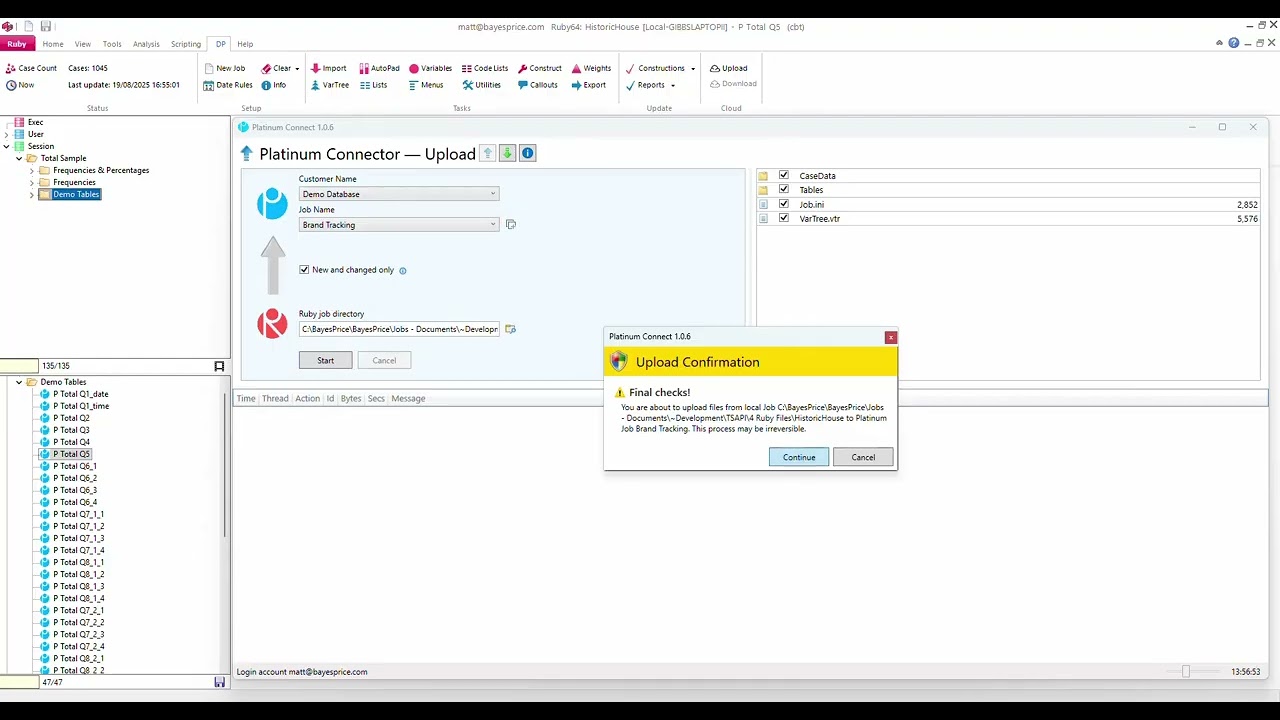Click Continue in Upload Confirmation dialog

point(799,457)
